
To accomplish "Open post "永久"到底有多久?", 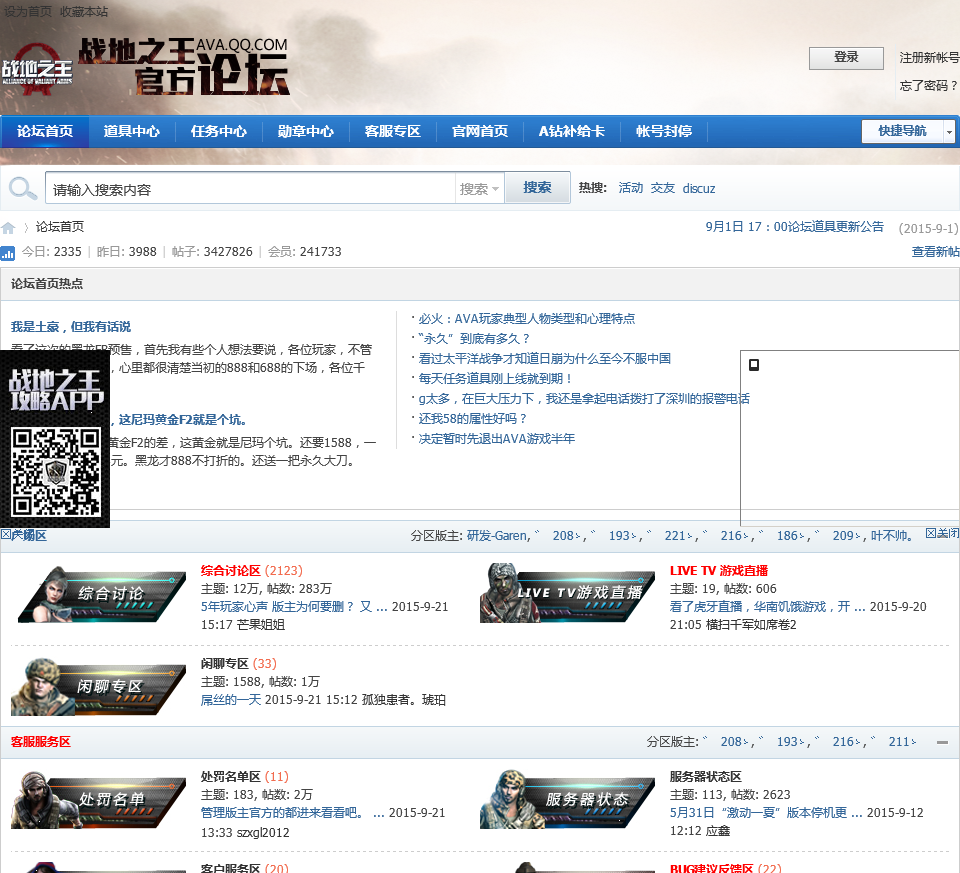I will coord(474,339).
